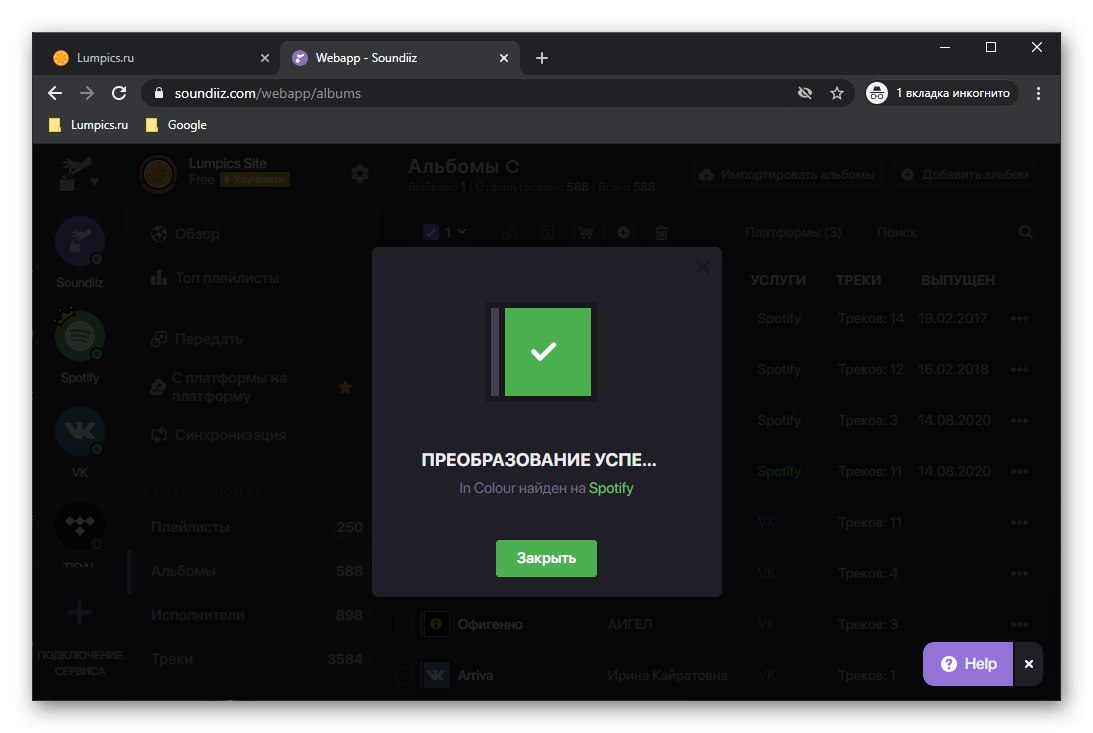The image size is (1093, 733).
Task: Dismiss the dialog using its X icon
Action: click(703, 267)
